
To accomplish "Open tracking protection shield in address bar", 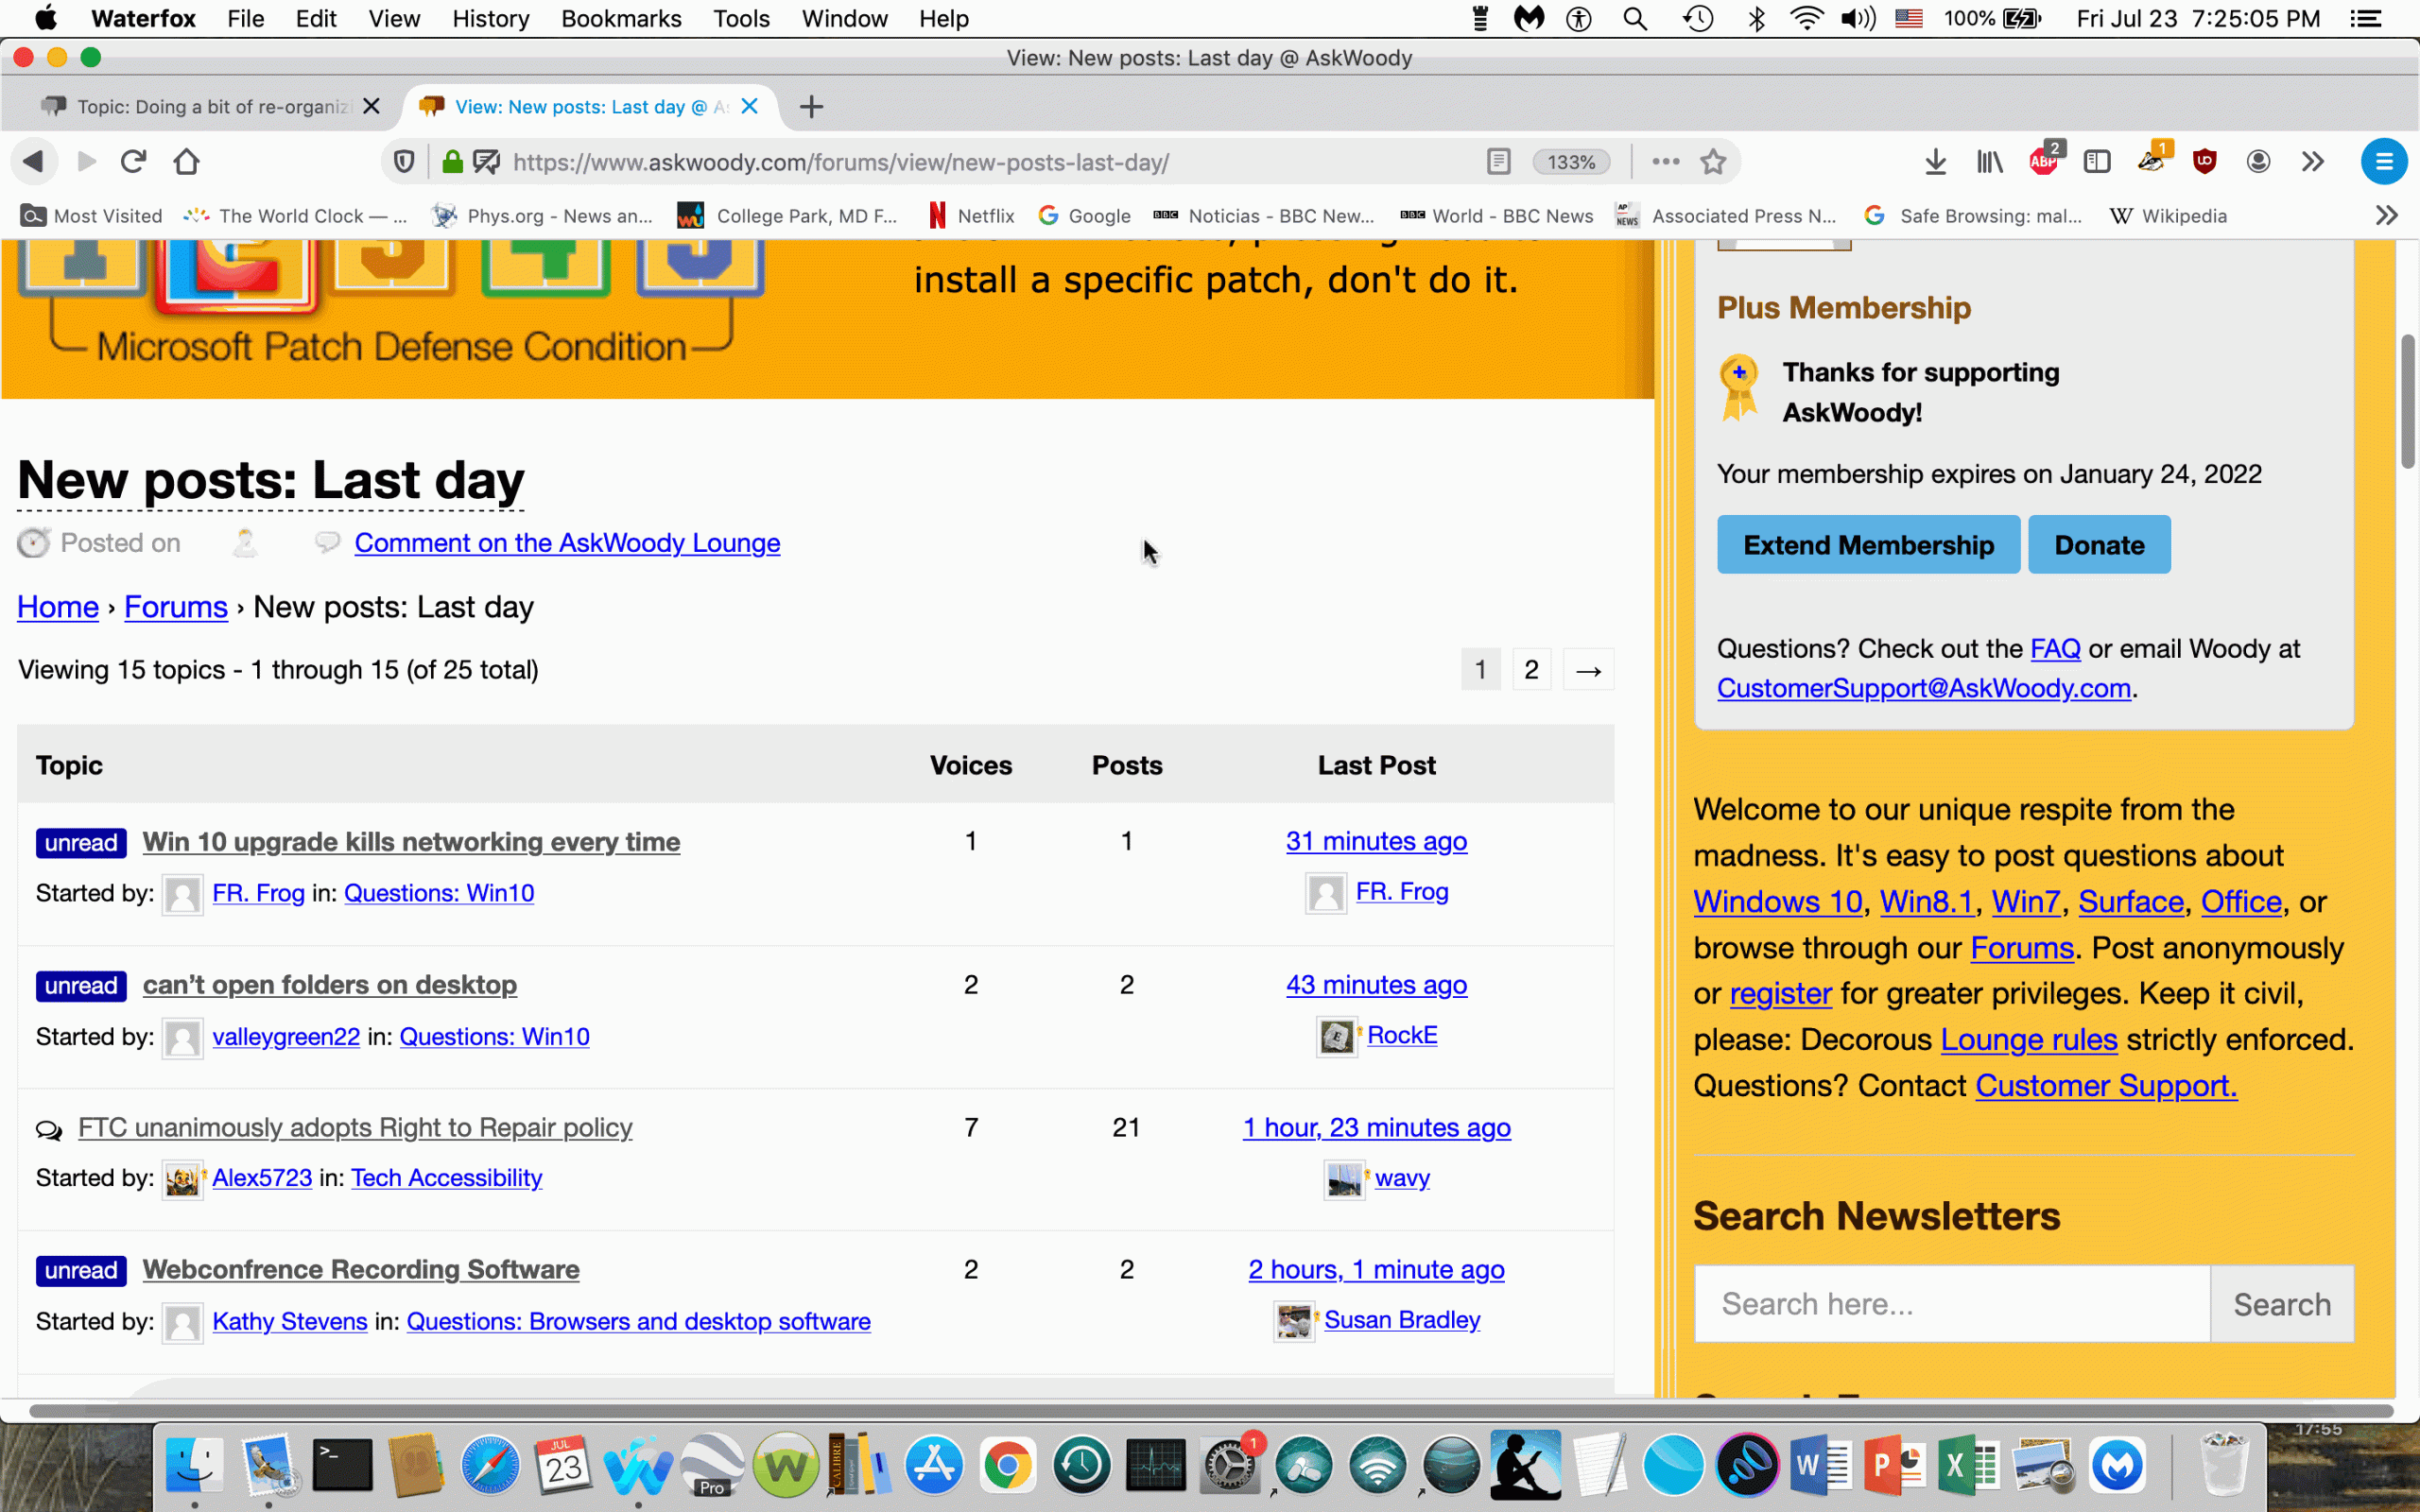I will (404, 162).
